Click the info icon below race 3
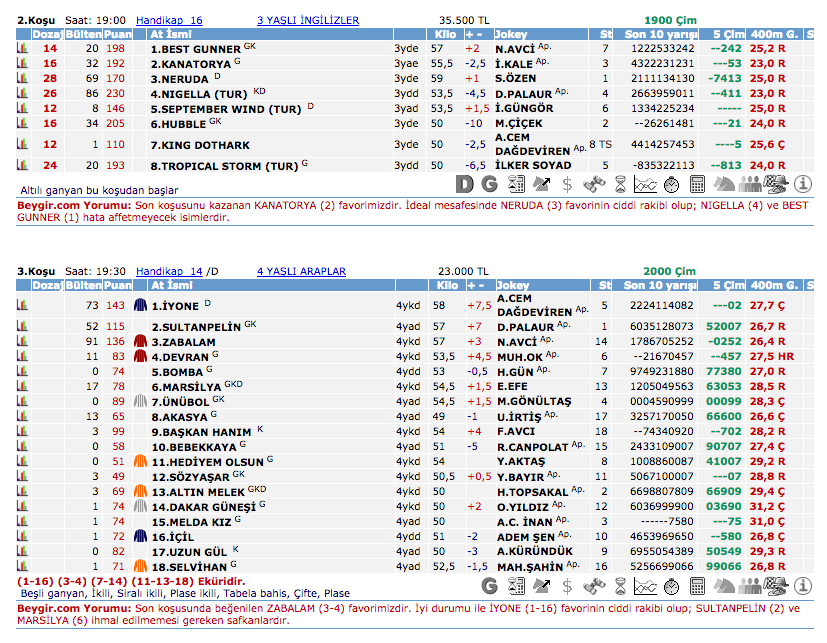The width and height of the screenshot is (827, 643). (802, 585)
